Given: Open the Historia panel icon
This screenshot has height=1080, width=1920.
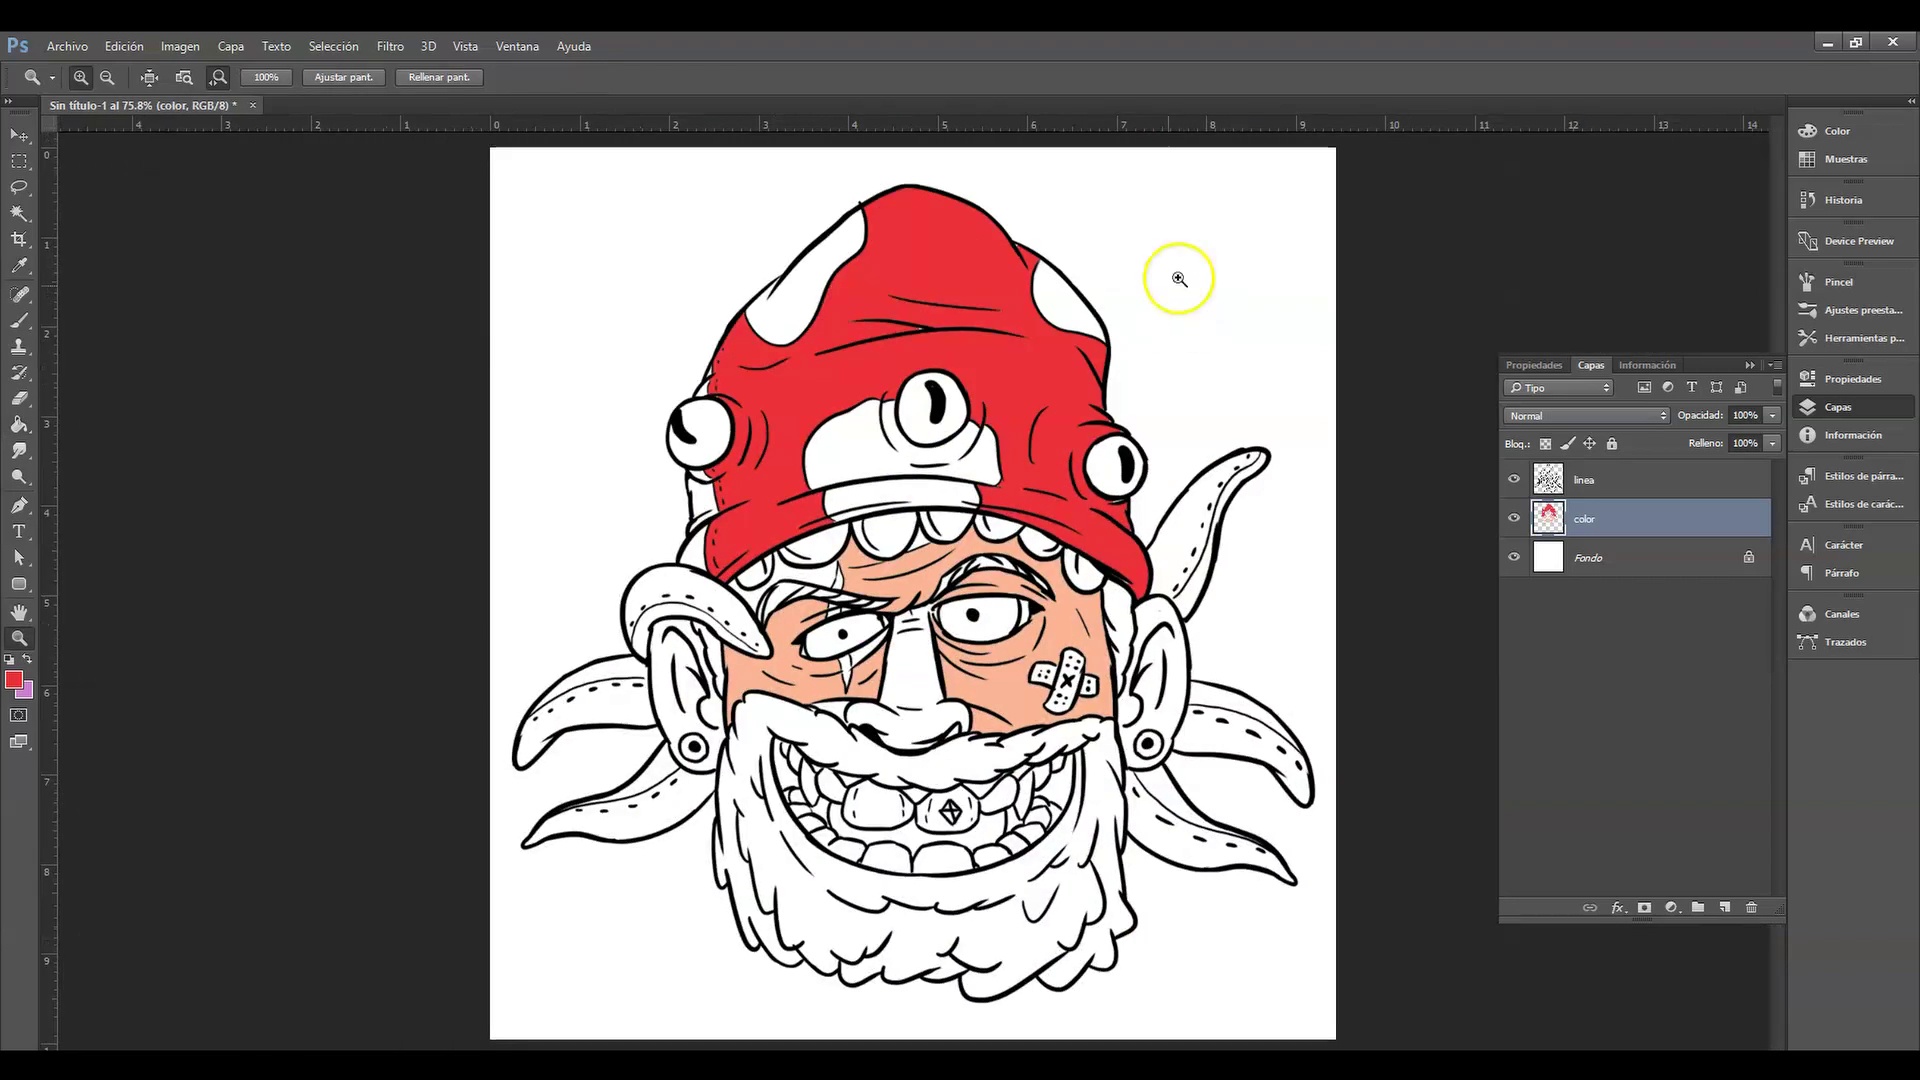Looking at the screenshot, I should coord(1807,200).
